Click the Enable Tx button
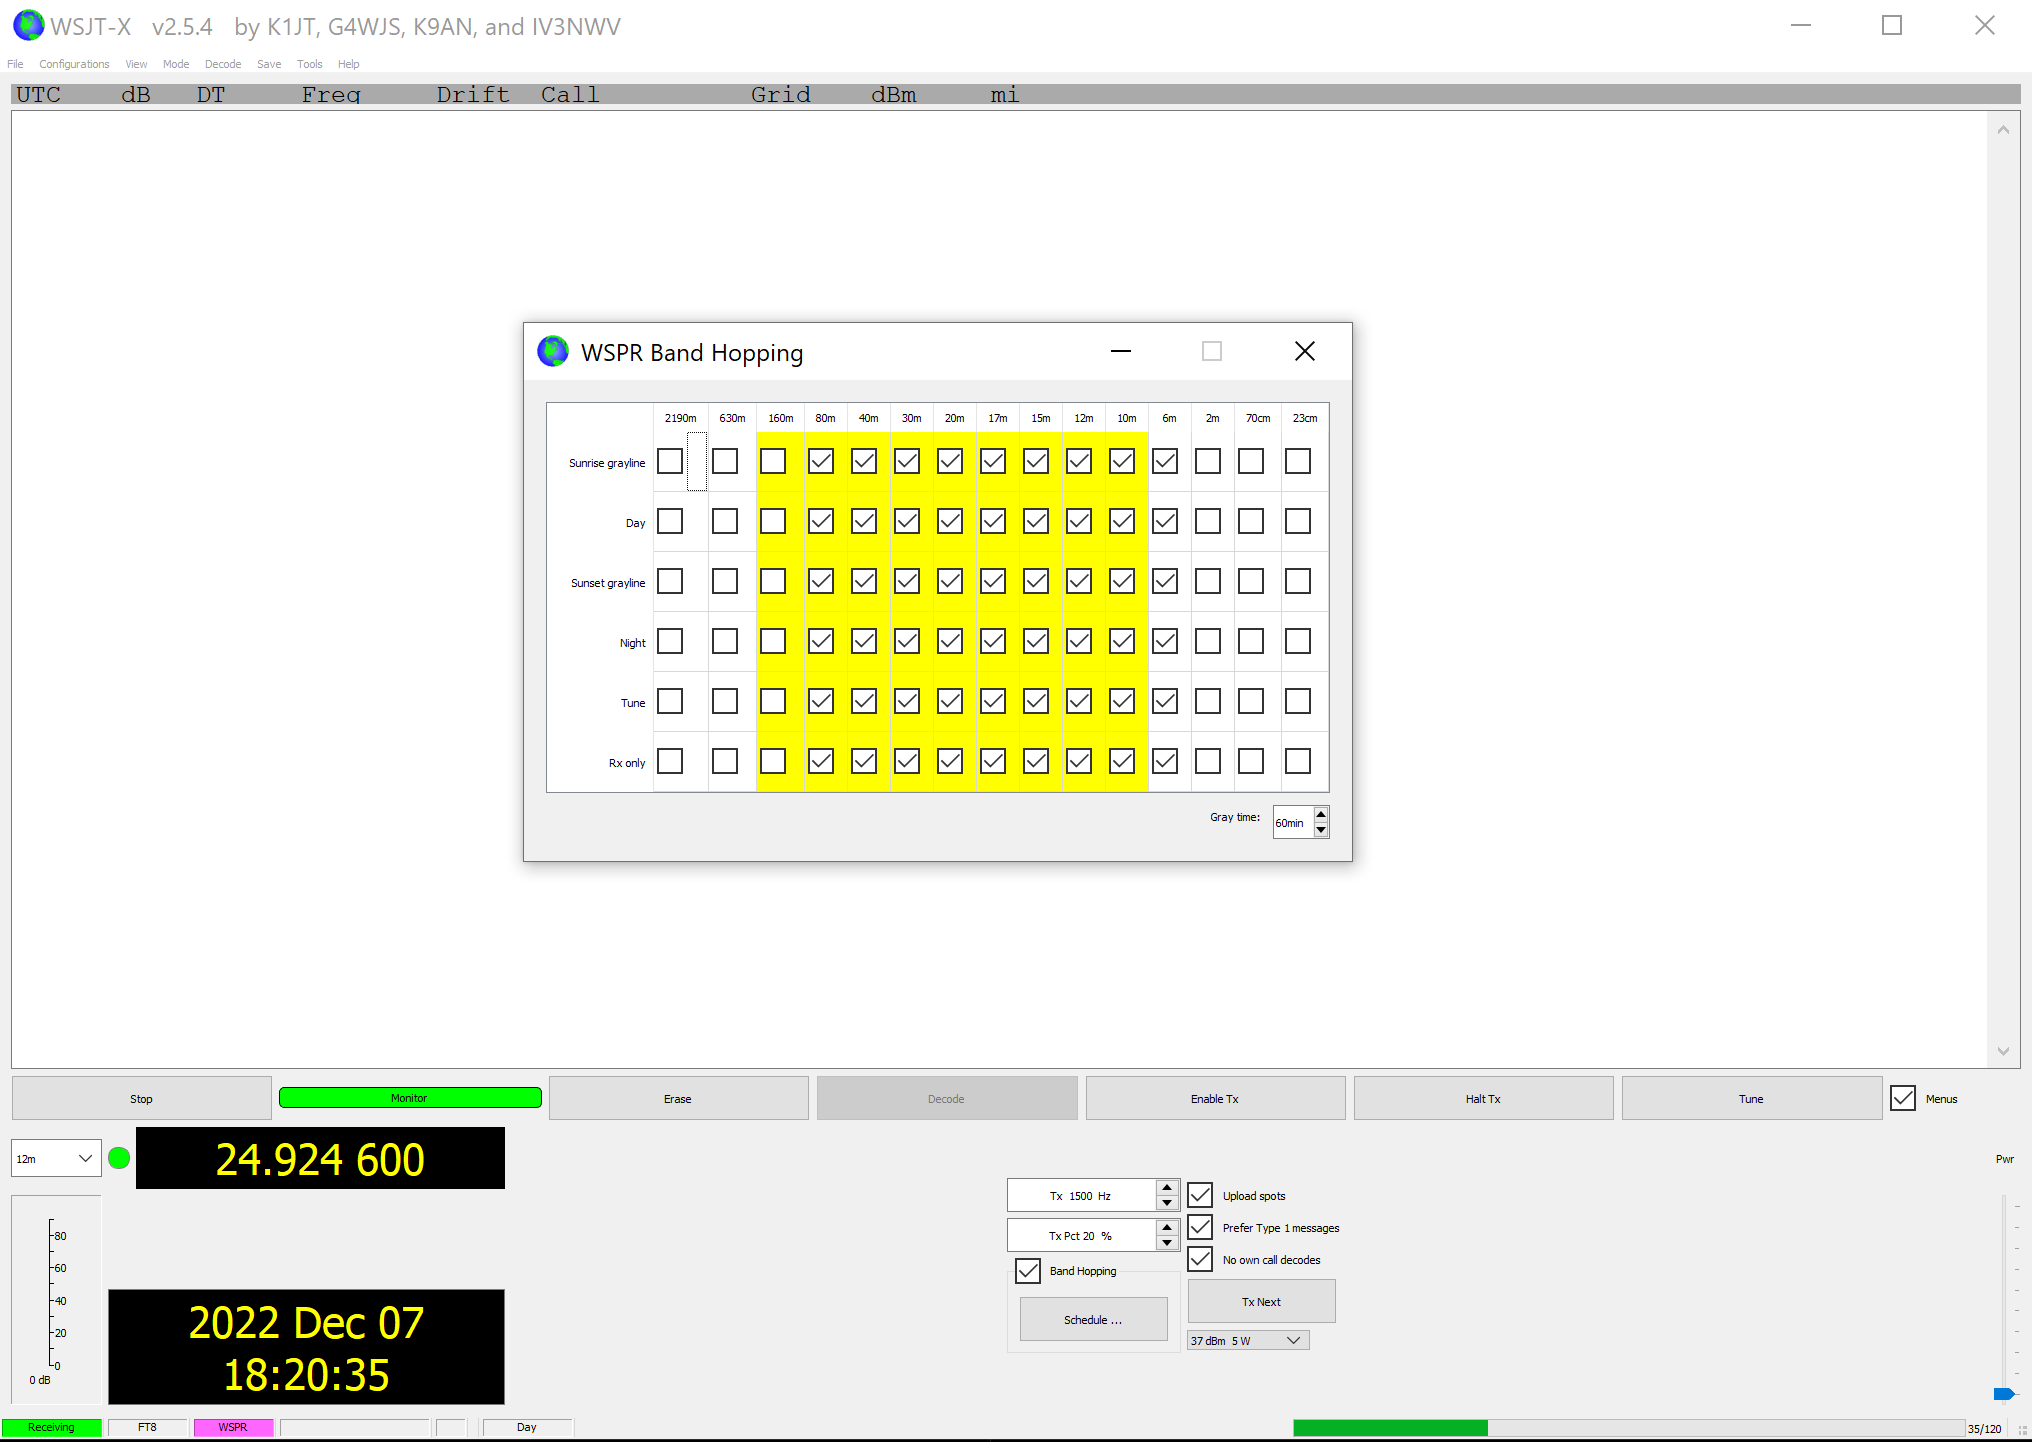 pyautogui.click(x=1215, y=1098)
